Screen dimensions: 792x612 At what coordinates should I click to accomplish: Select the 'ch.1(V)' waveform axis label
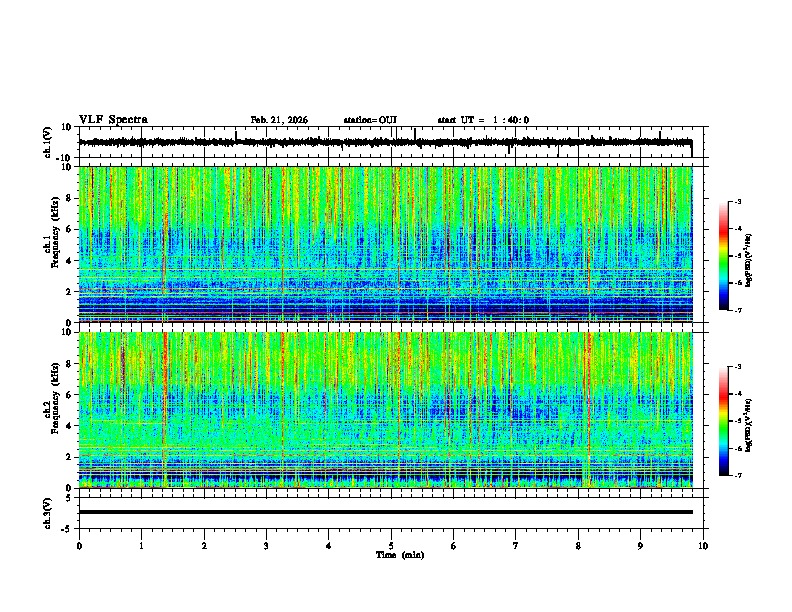click(48, 142)
